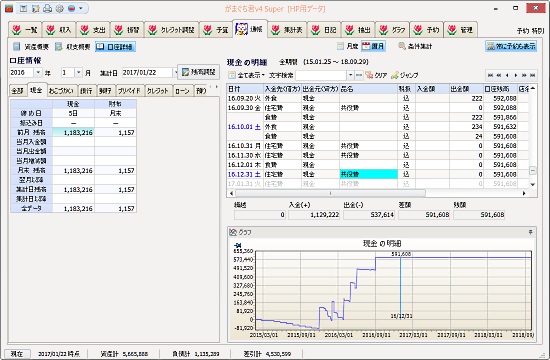The height and width of the screenshot is (360, 550).
Task: Open the calculator quick-access icon
Action: coord(24,8)
